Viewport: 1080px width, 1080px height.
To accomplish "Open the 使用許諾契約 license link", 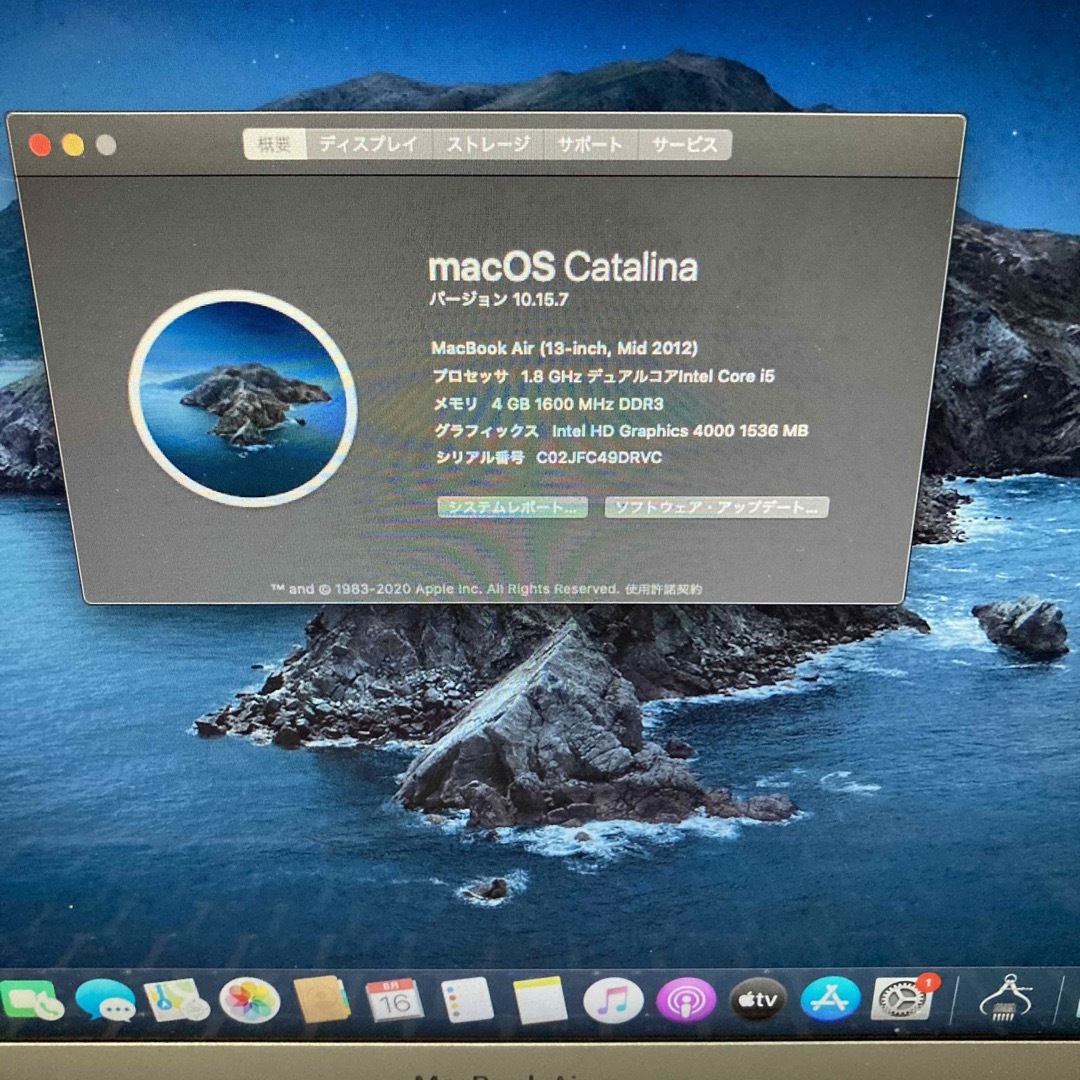I will pyautogui.click(x=664, y=590).
